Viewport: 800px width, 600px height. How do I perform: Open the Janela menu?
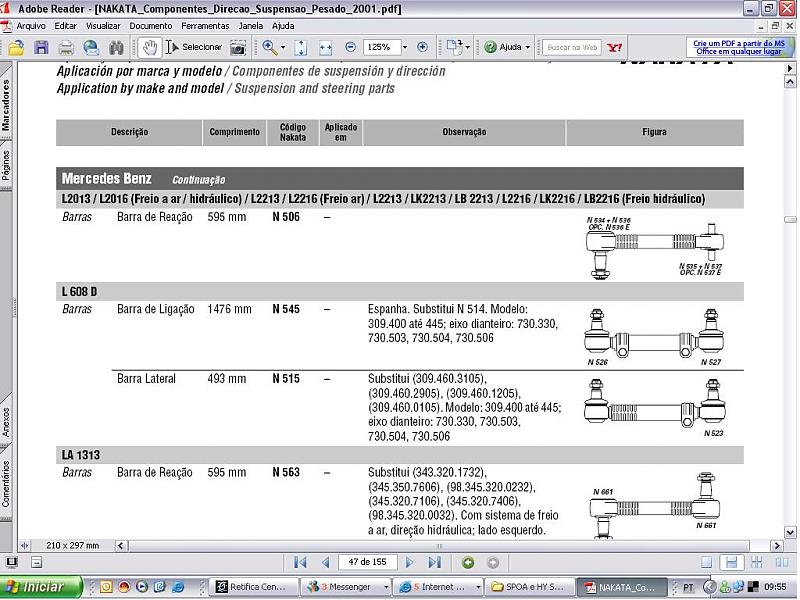pyautogui.click(x=251, y=26)
